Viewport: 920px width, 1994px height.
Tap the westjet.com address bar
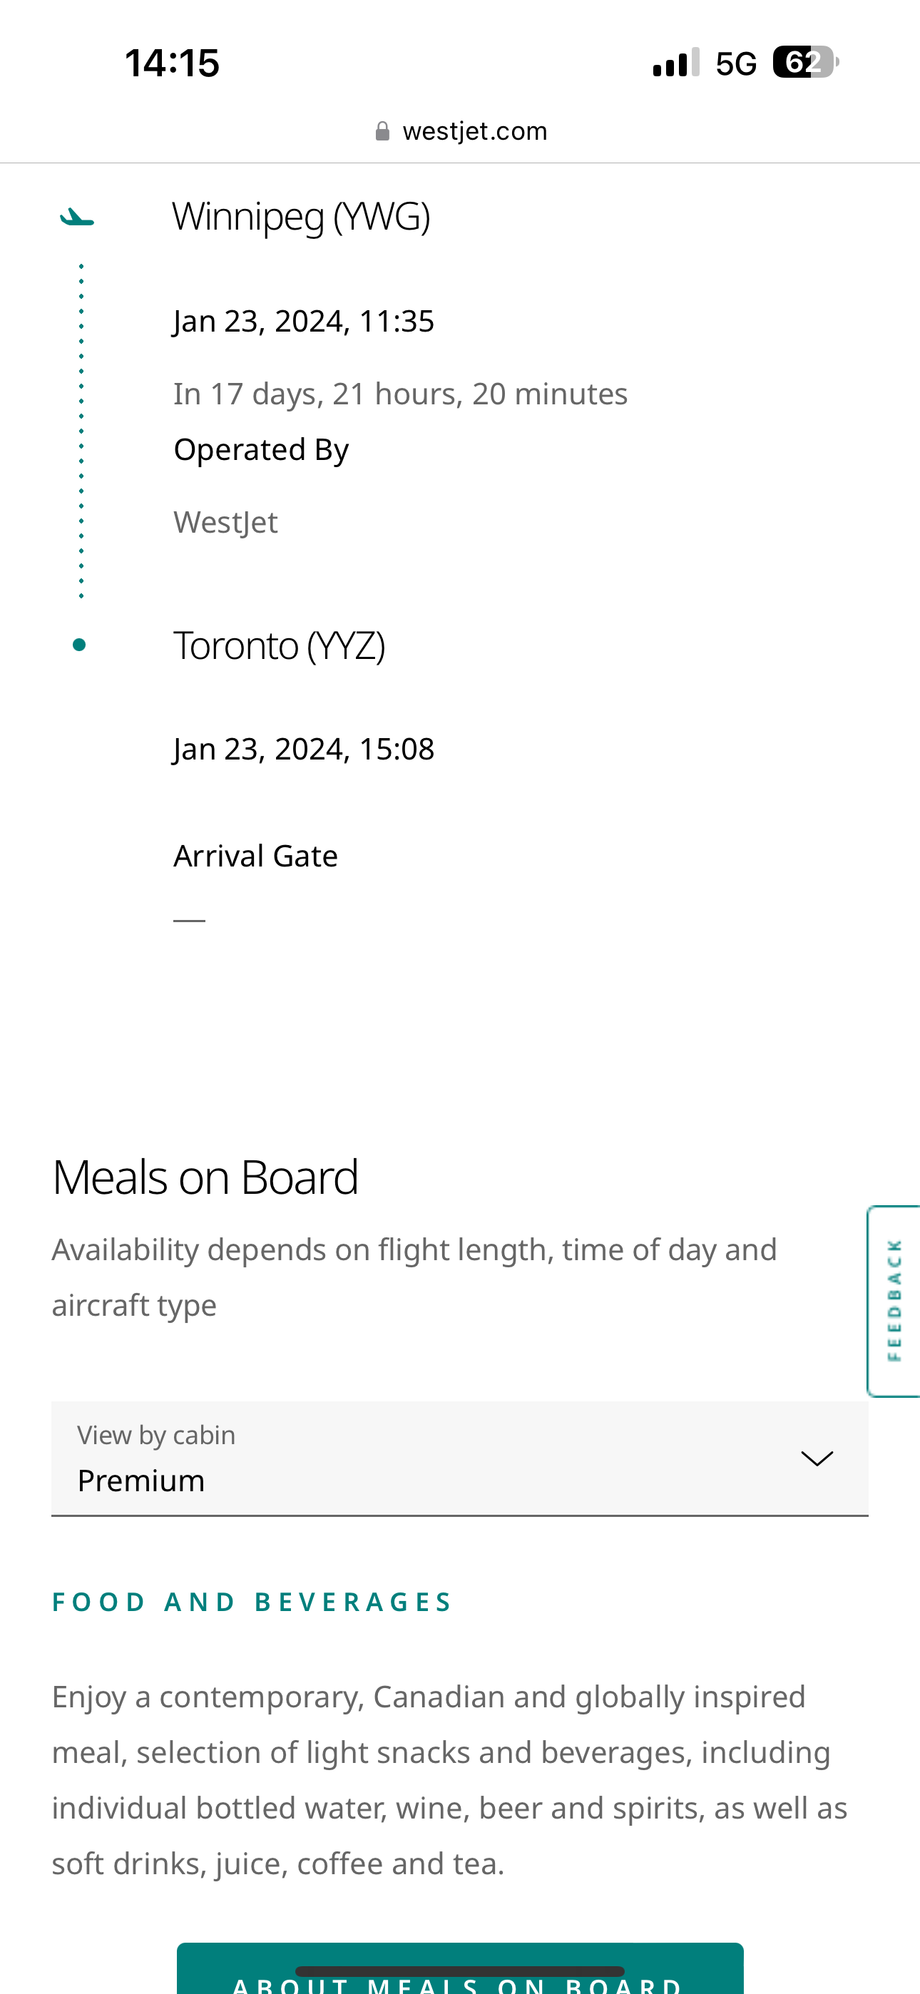pos(460,132)
